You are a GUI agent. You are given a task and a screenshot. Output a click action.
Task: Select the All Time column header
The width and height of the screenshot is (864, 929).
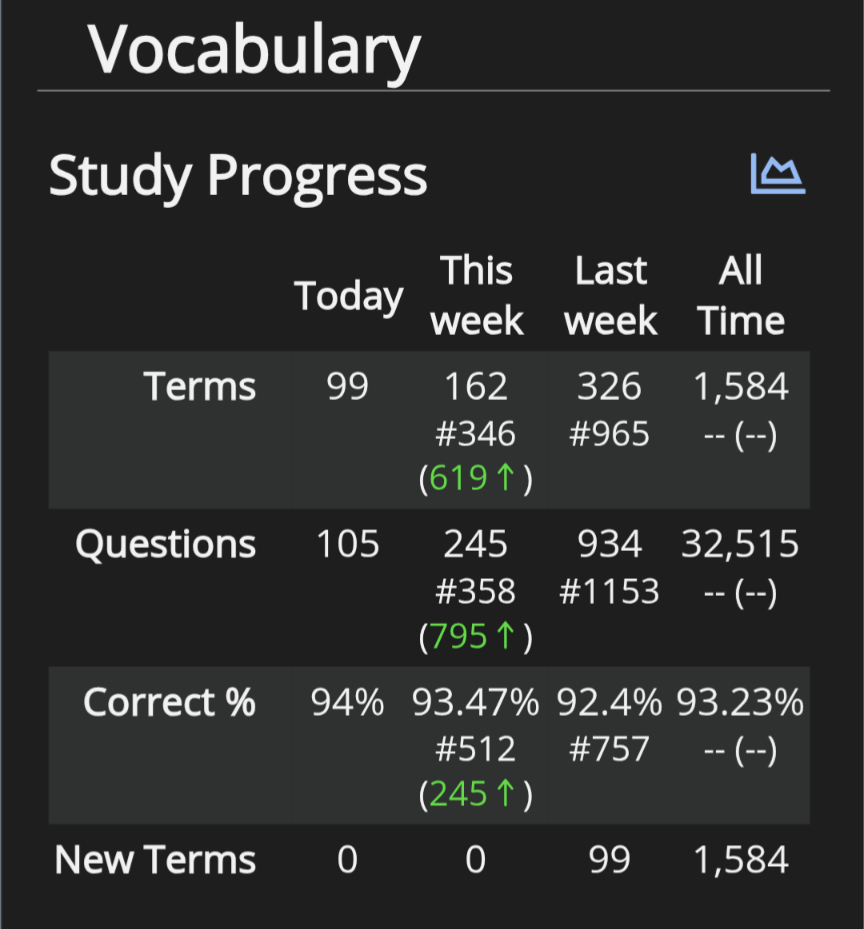[x=741, y=296]
